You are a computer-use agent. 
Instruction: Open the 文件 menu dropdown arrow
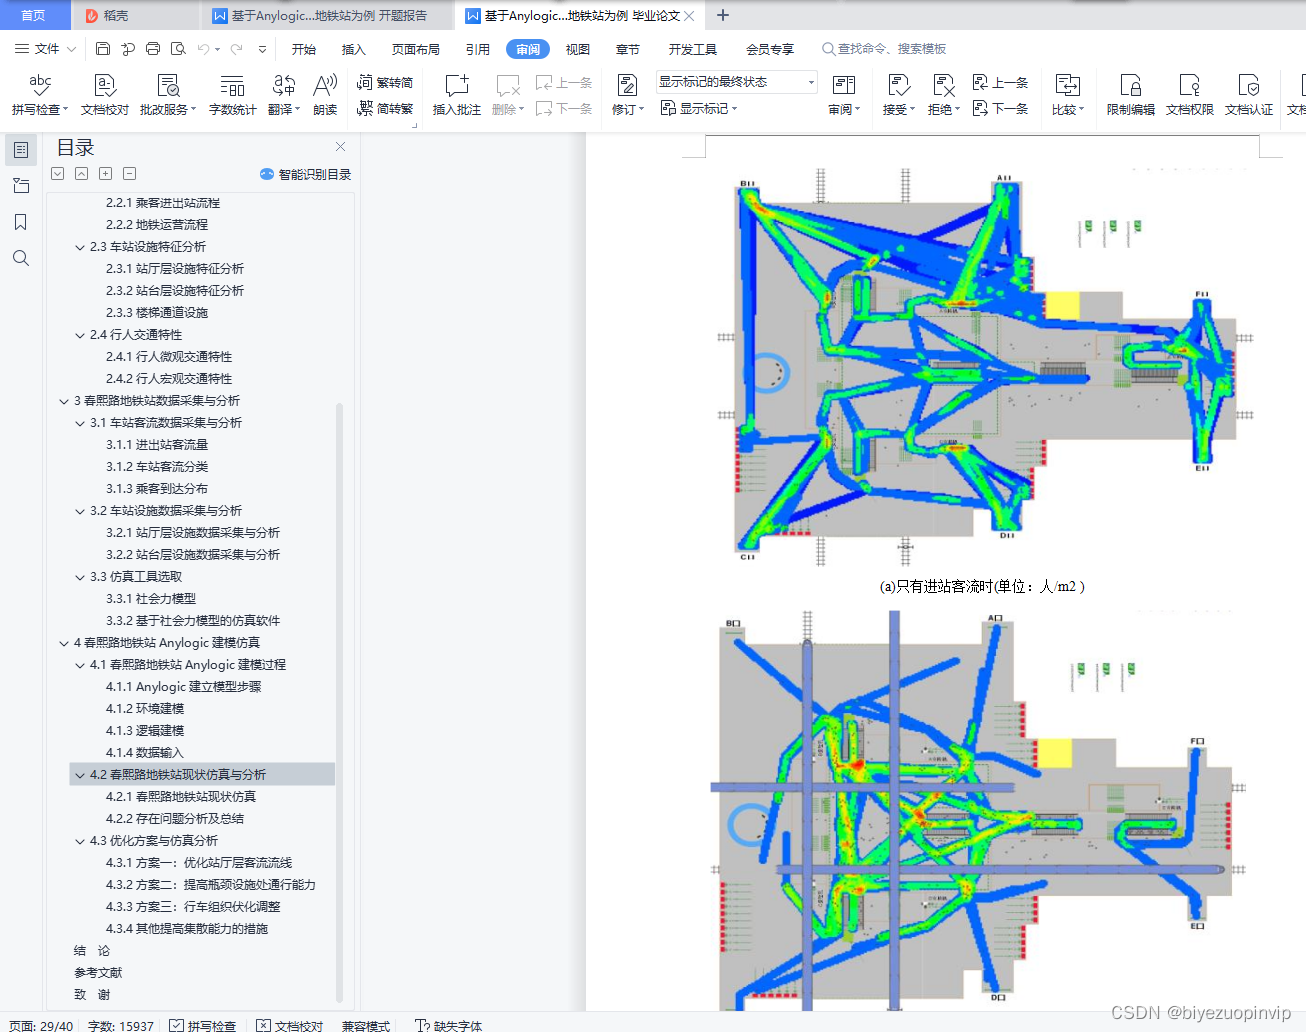[71, 48]
